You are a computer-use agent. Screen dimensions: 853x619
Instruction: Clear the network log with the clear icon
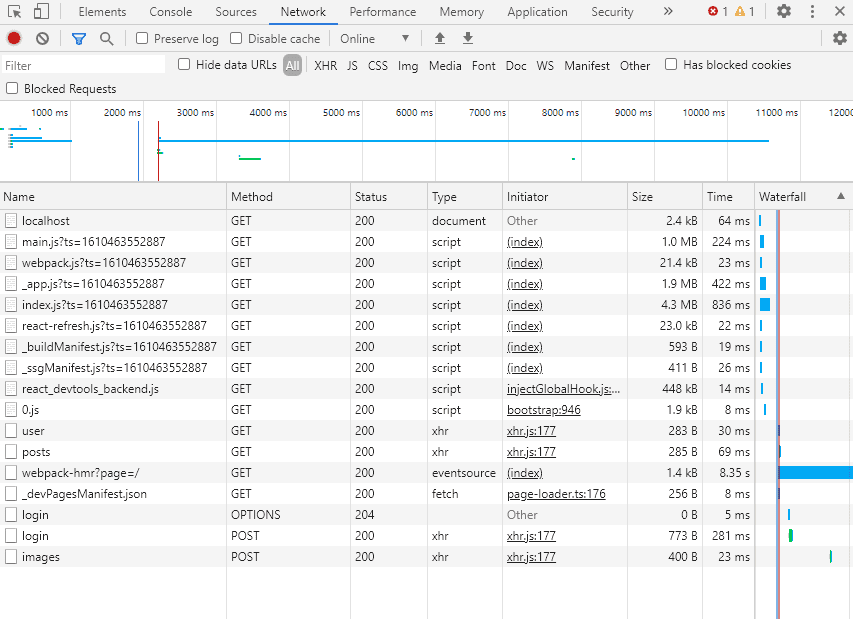(42, 39)
